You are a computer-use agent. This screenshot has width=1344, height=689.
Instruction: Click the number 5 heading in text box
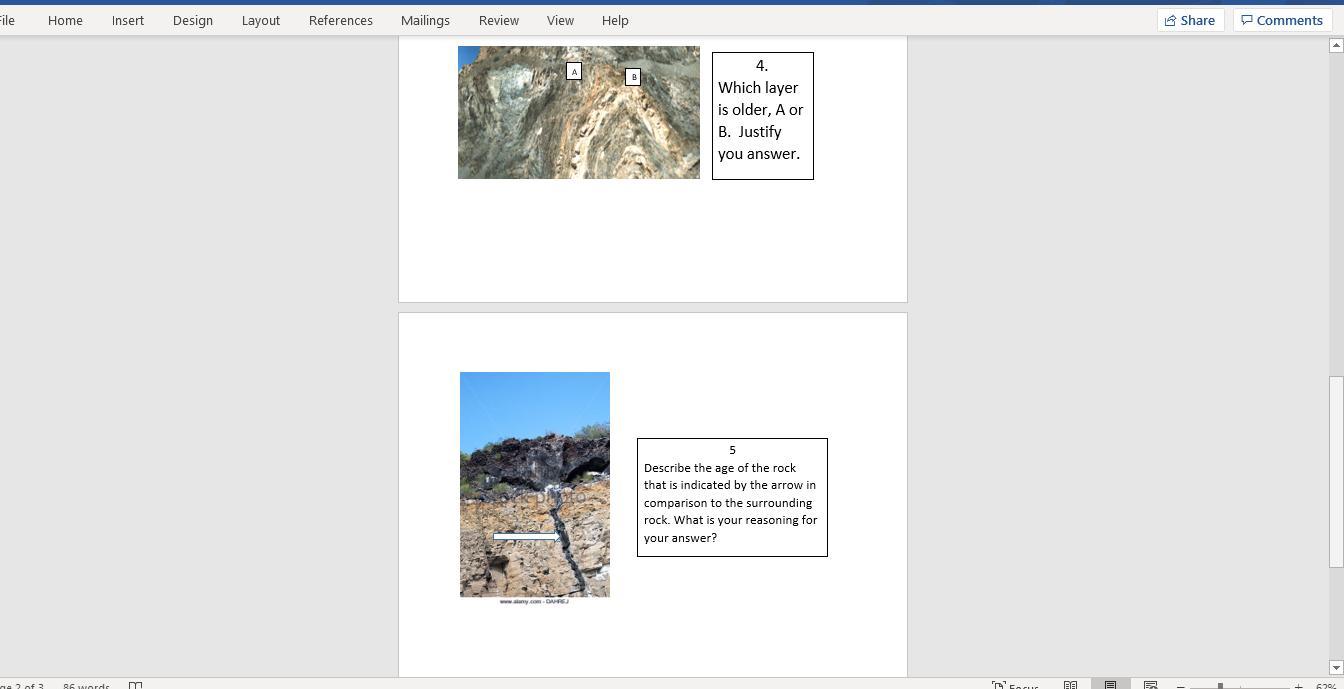(x=732, y=450)
